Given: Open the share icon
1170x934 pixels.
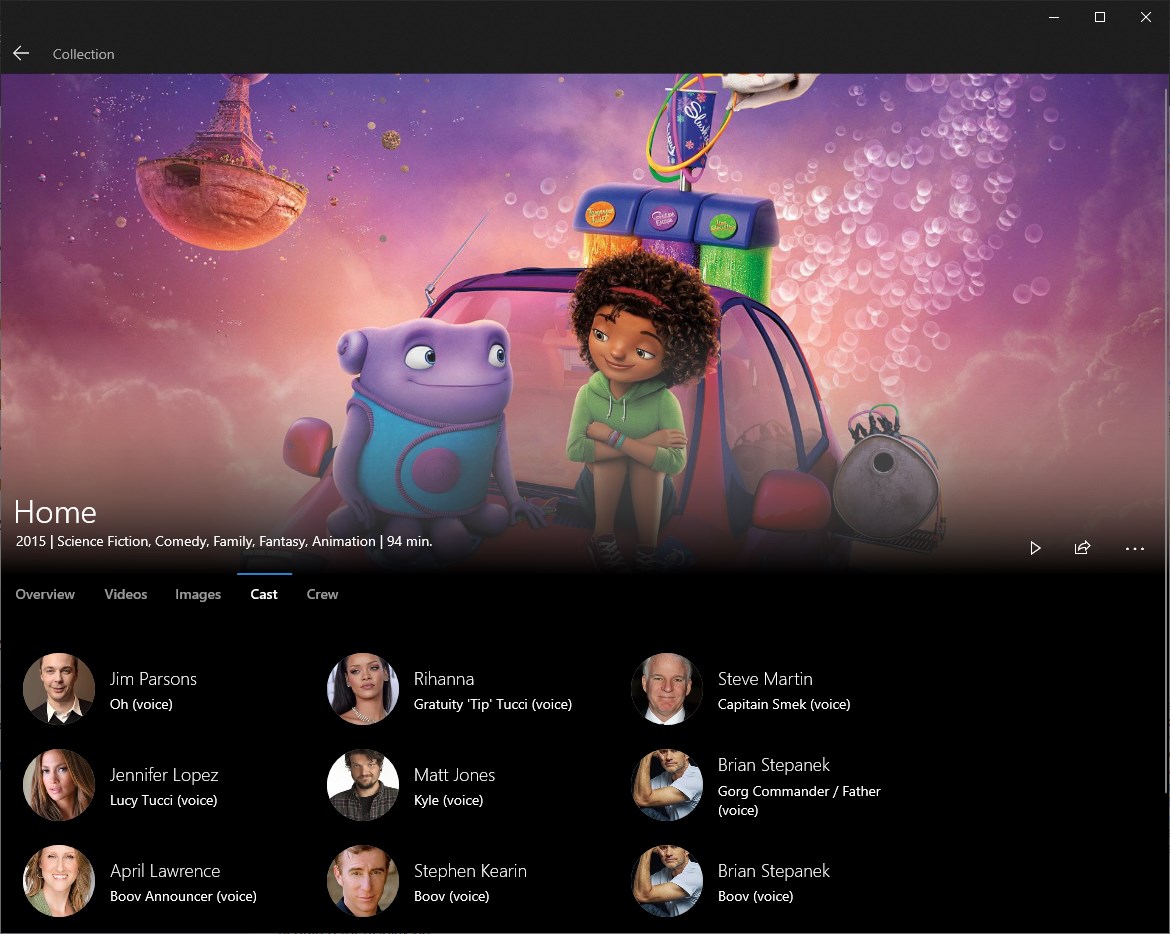Looking at the screenshot, I should 1083,548.
